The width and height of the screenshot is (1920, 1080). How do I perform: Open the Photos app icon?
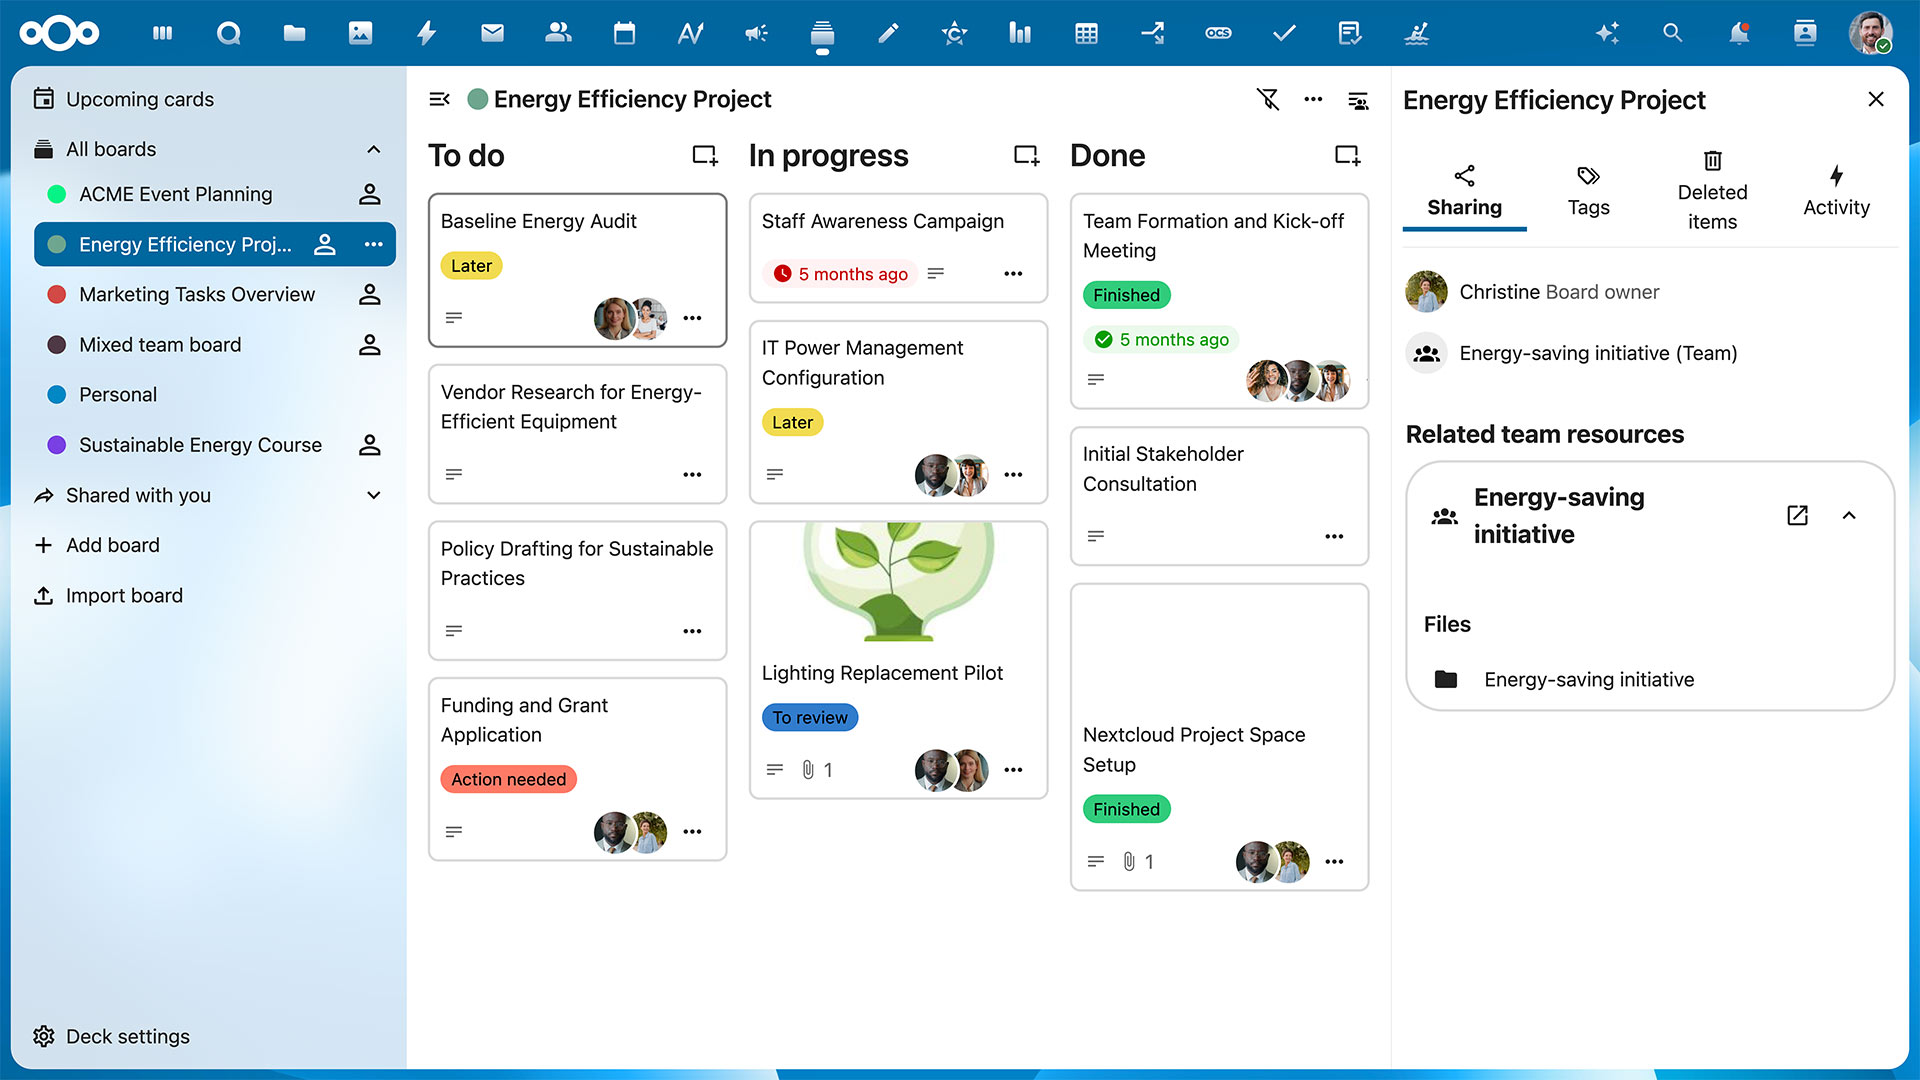coord(361,33)
